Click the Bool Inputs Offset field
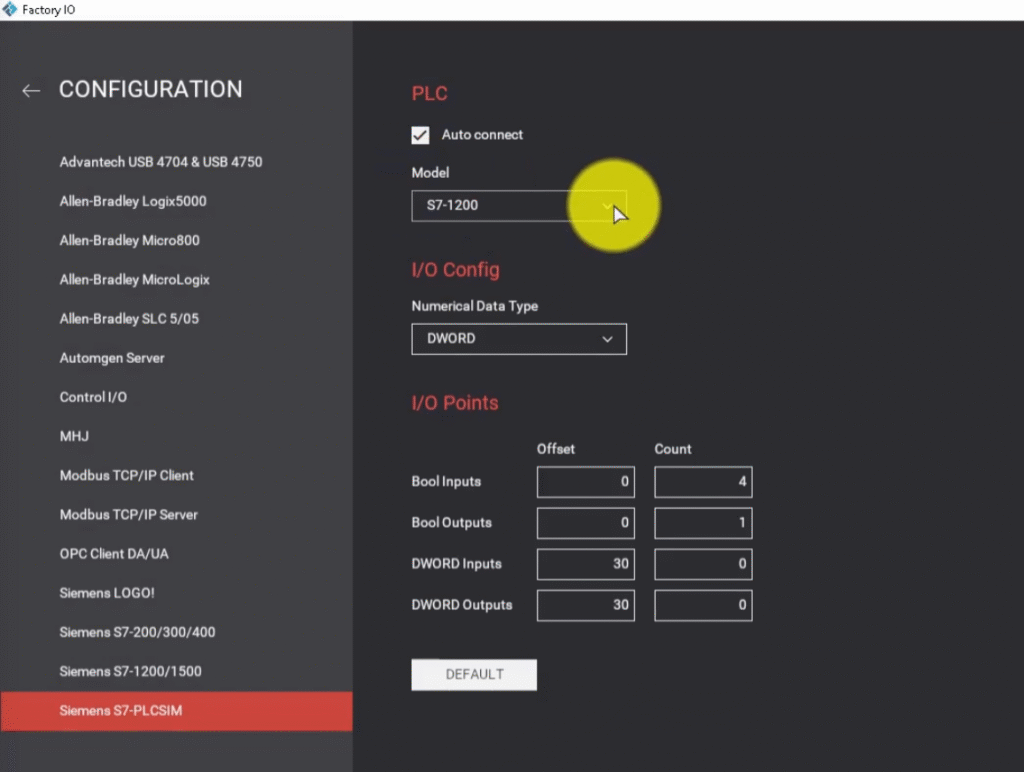 [x=585, y=482]
